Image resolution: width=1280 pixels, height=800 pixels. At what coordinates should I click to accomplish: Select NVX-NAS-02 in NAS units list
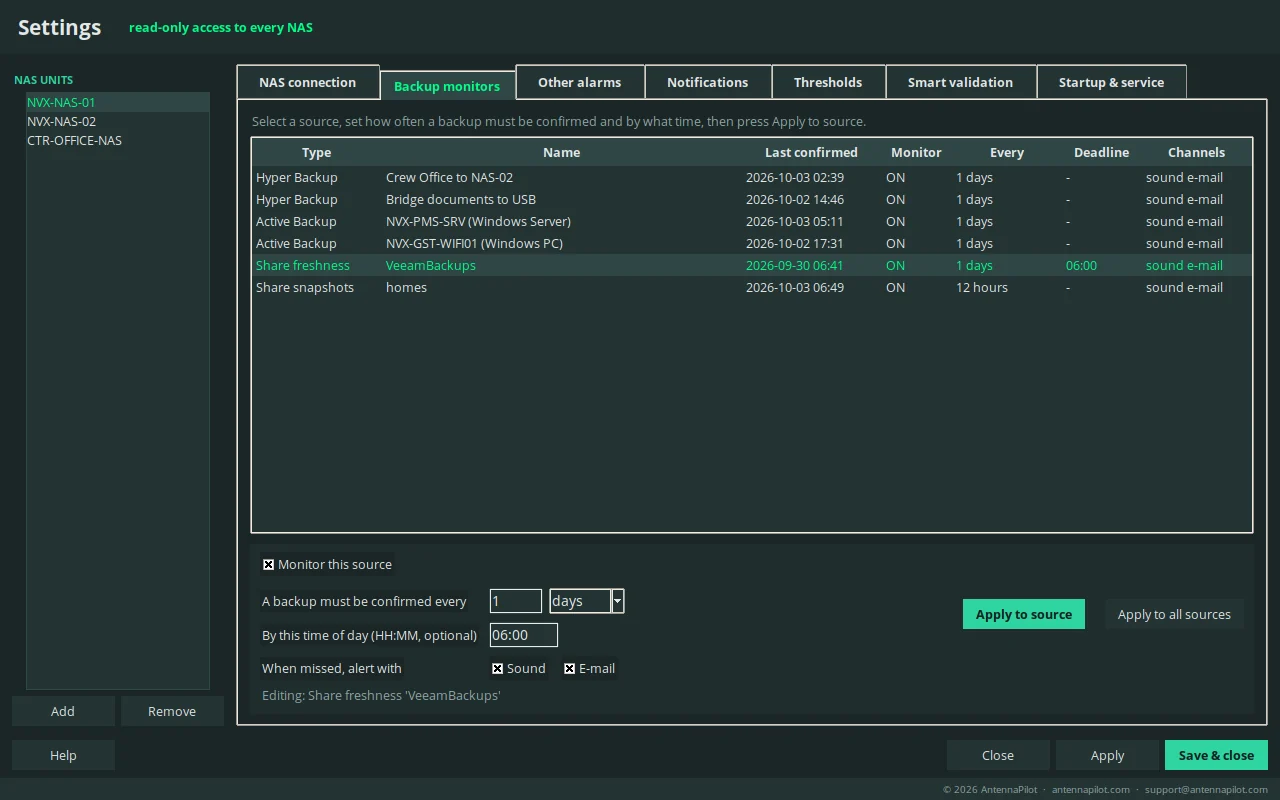tap(118, 121)
